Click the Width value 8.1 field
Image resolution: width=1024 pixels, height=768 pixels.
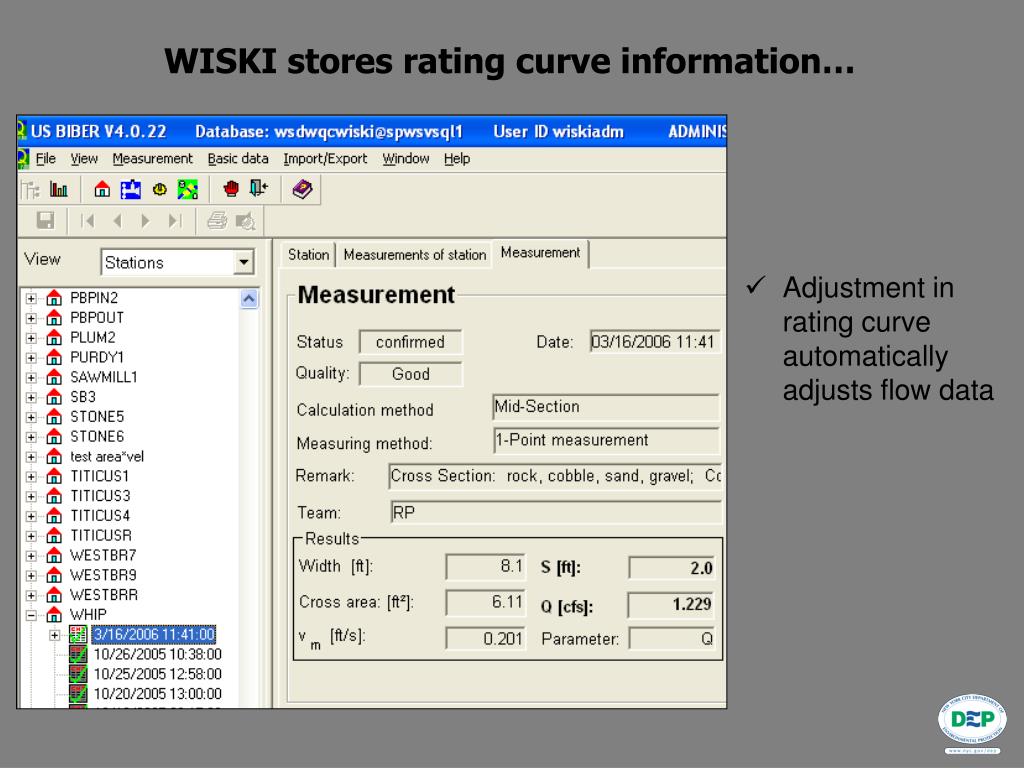point(485,566)
